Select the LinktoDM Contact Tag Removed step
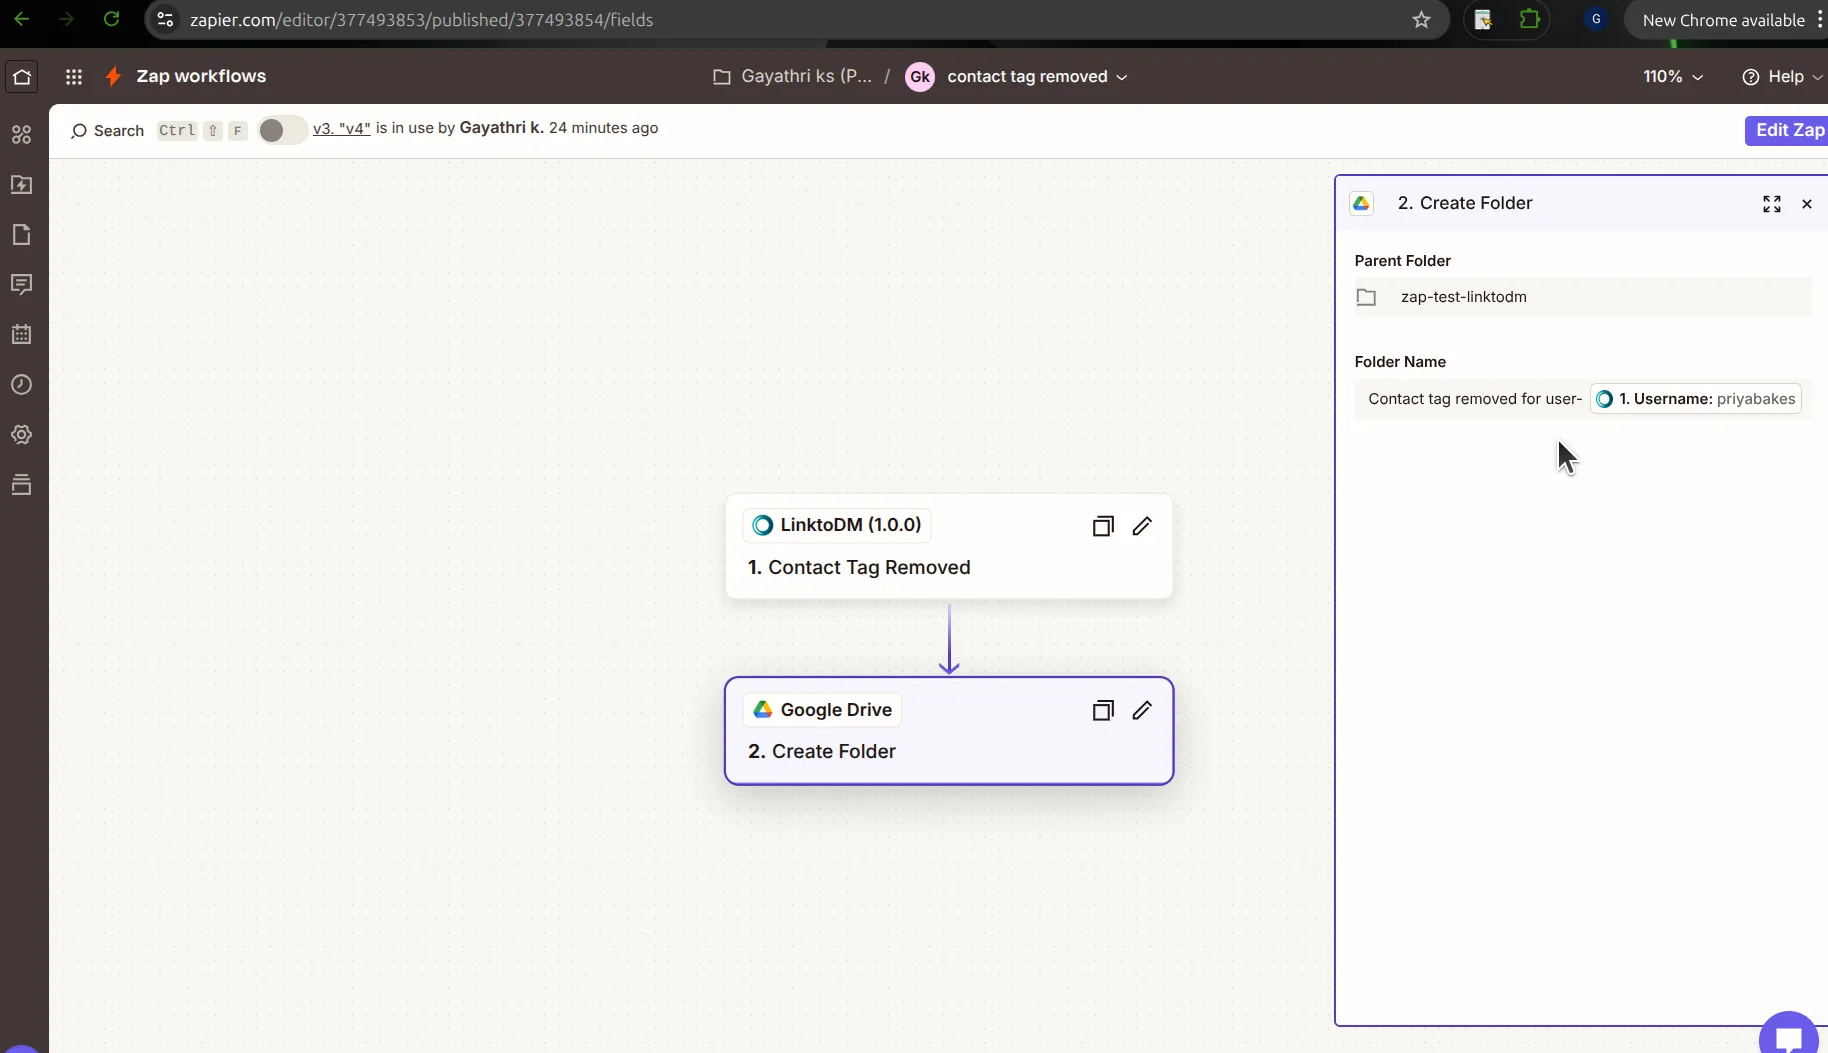Screen dimensions: 1828x1053 949,546
